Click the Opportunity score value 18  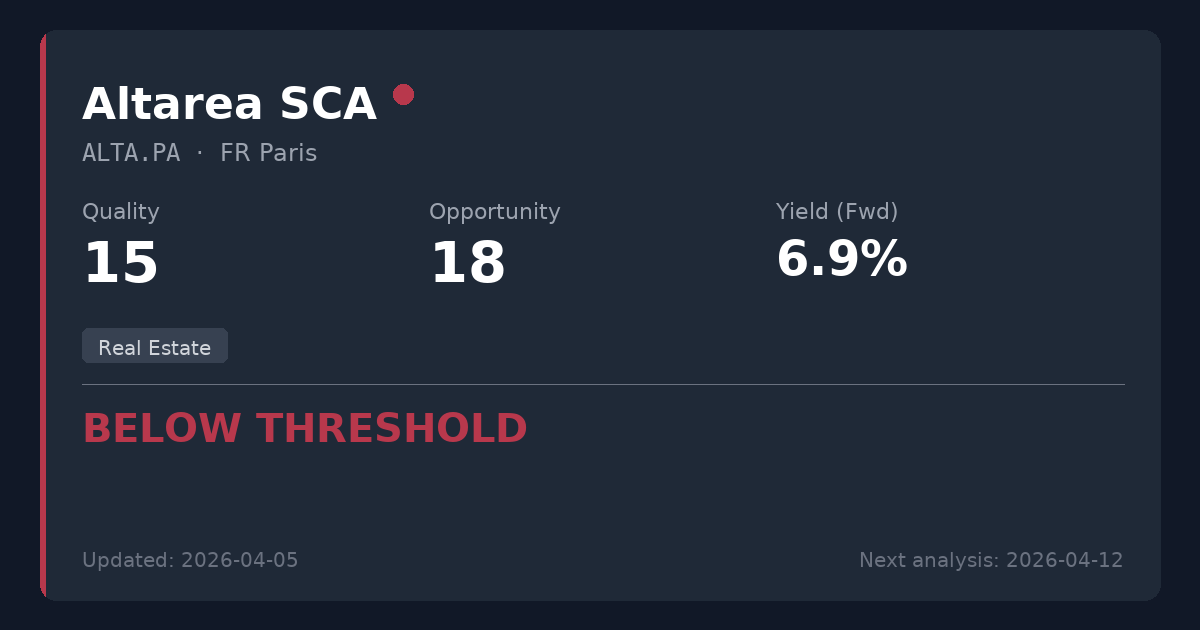tap(467, 264)
